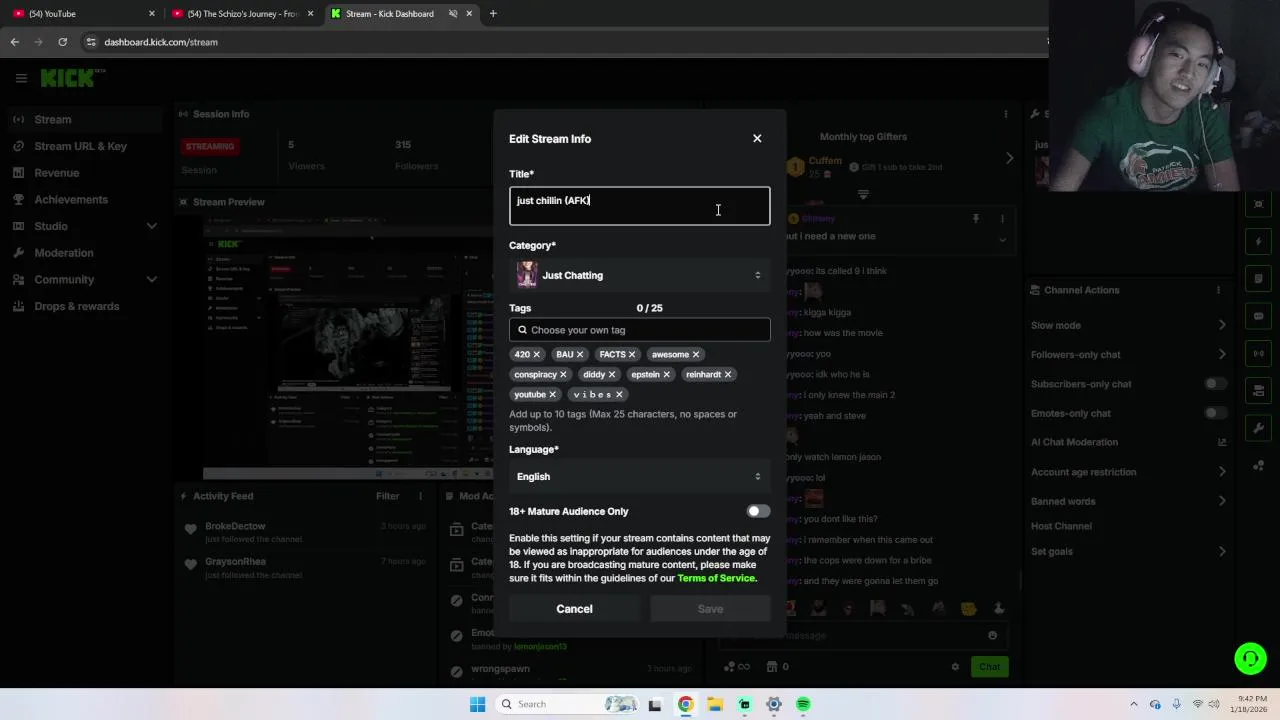Switch to The Schizo's Journey browser tab
This screenshot has width=1280, height=720.
243,14
